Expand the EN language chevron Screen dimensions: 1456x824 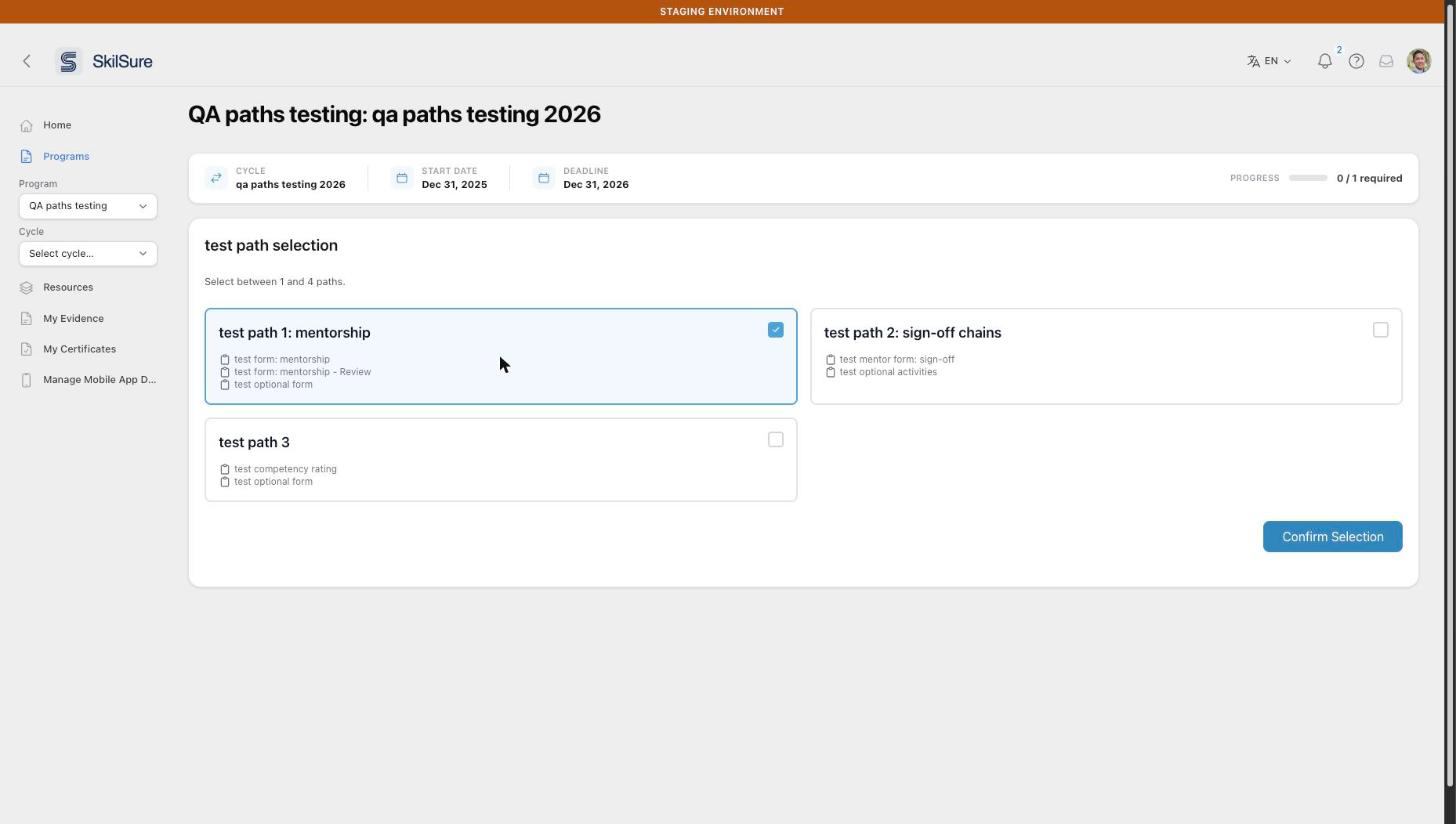pyautogui.click(x=1287, y=61)
